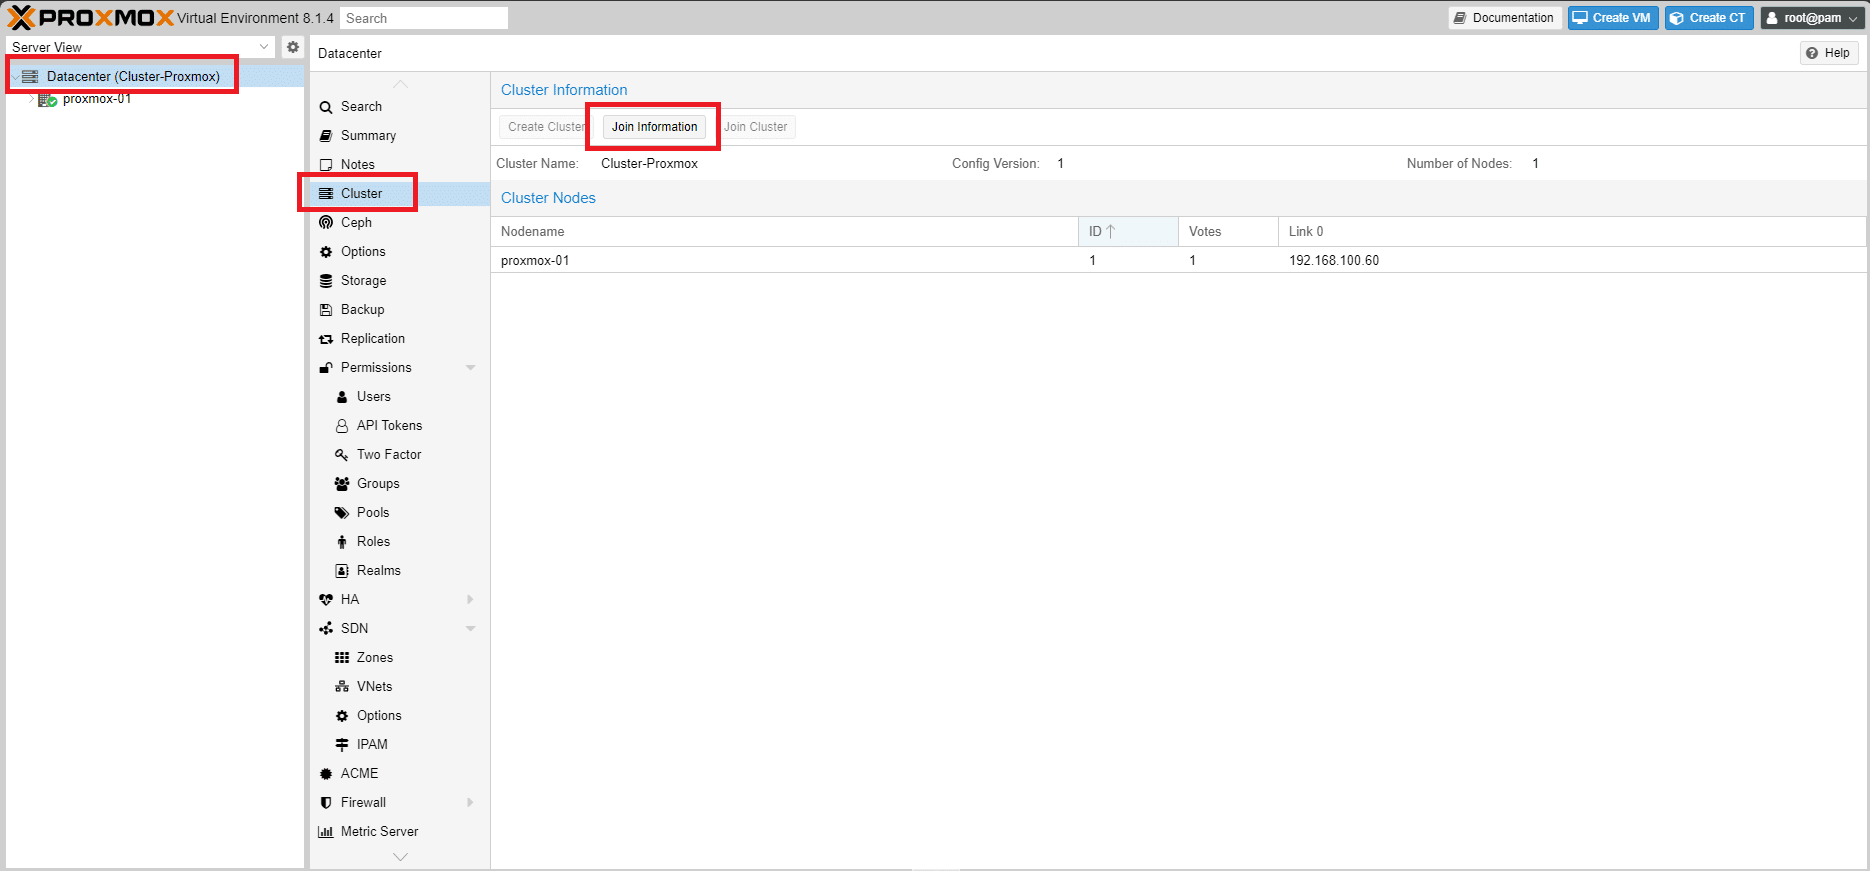
Task: Click the Storage database icon
Action: click(326, 281)
